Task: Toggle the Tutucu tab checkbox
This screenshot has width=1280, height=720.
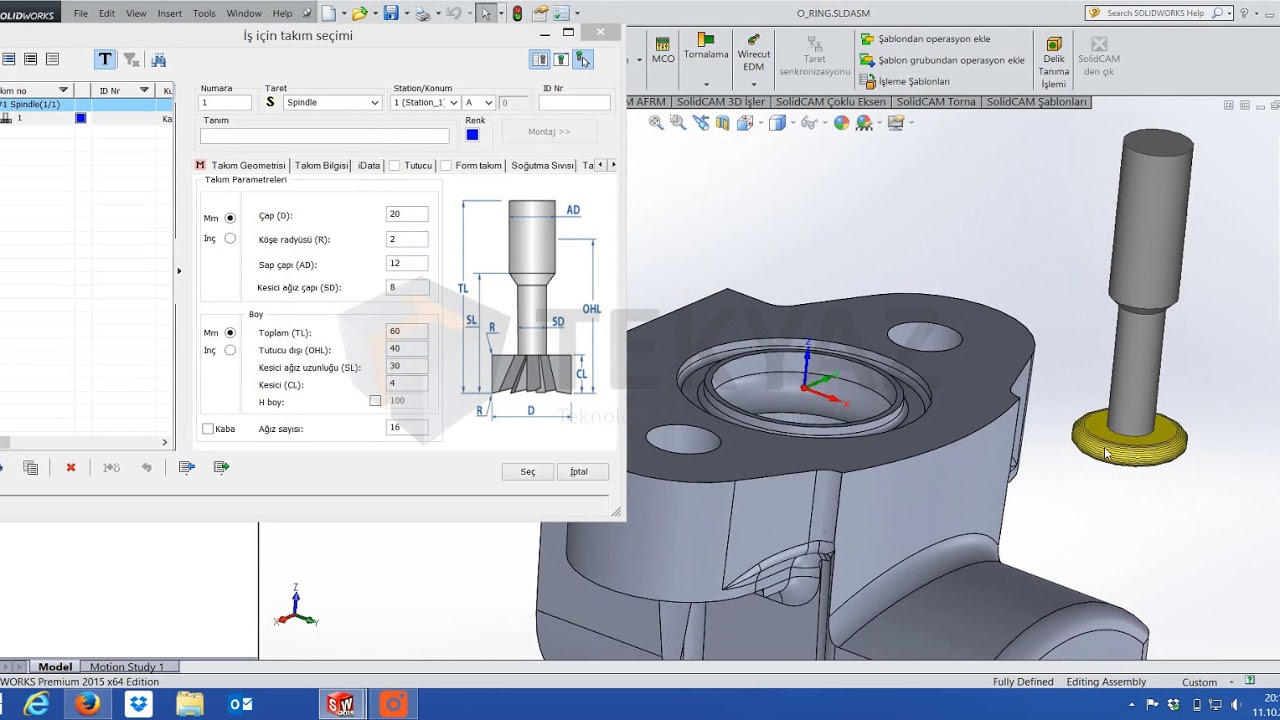Action: click(394, 165)
